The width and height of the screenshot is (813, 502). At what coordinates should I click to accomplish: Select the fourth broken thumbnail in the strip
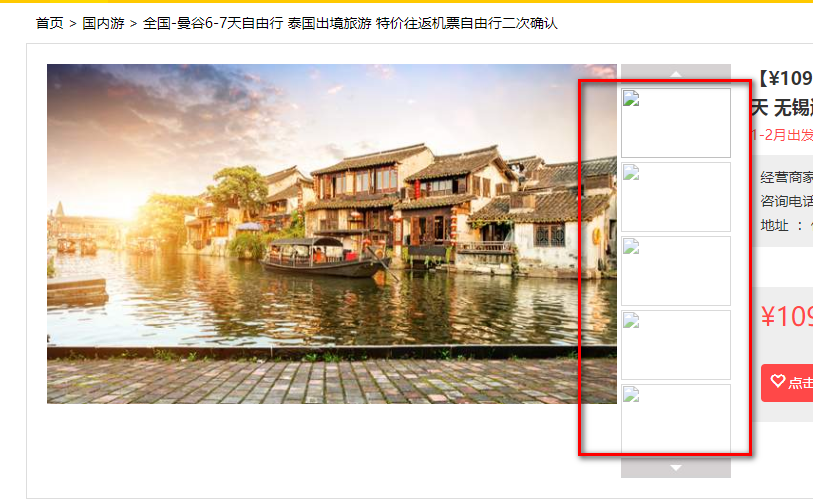676,345
